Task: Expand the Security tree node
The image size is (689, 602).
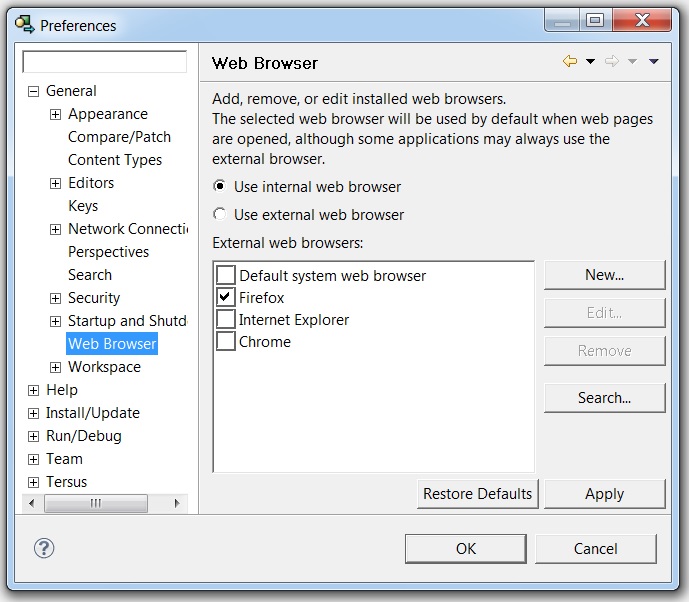Action: click(x=55, y=298)
